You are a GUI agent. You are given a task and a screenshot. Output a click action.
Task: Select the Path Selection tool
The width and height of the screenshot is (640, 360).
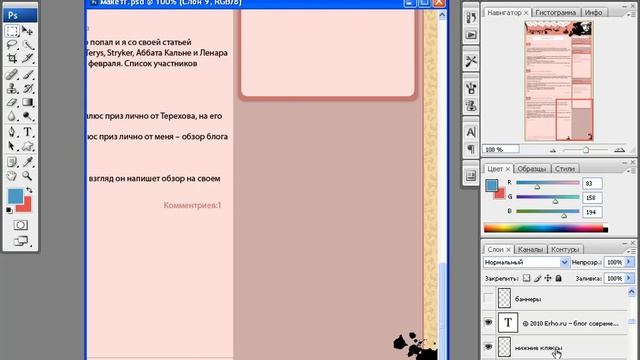tap(12, 146)
